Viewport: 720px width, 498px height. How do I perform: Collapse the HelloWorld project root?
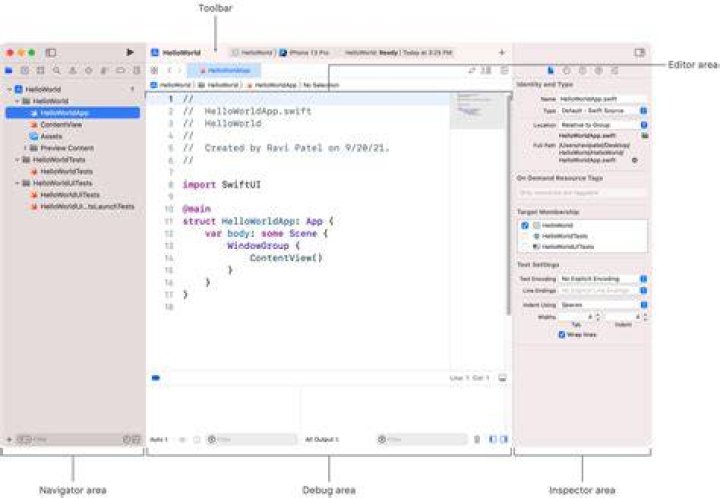click(10, 89)
